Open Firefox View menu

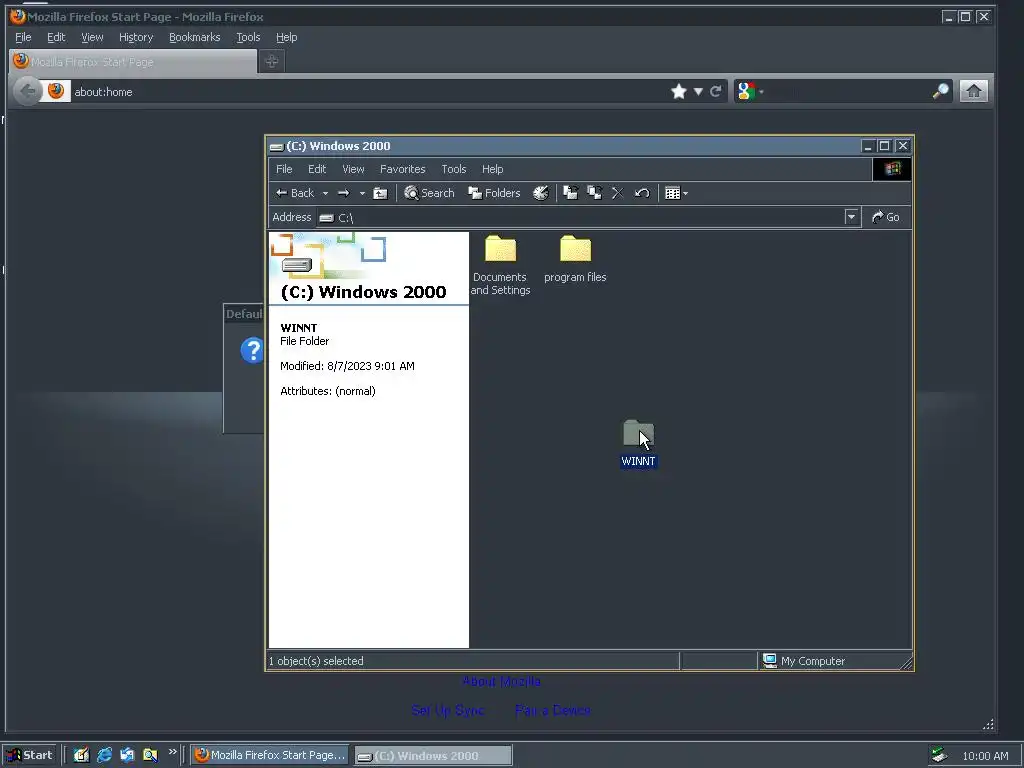click(x=92, y=37)
